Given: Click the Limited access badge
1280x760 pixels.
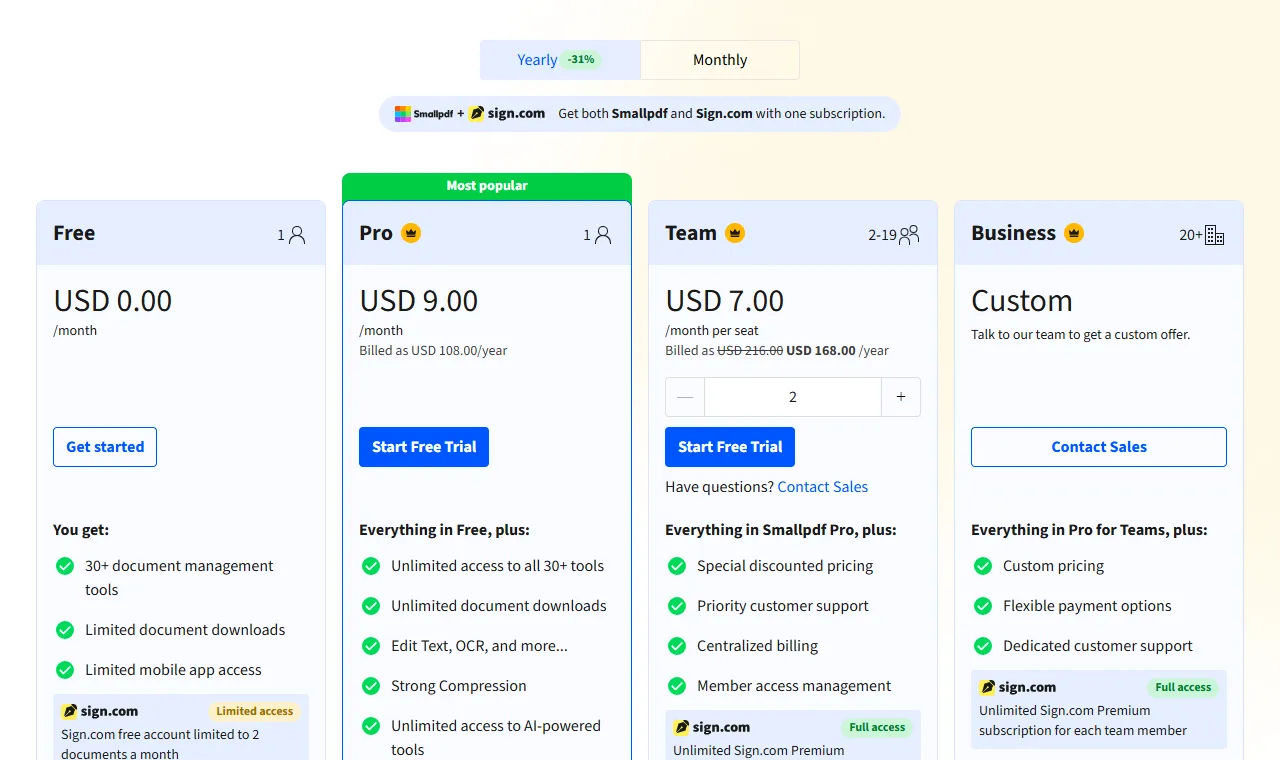Looking at the screenshot, I should [x=255, y=712].
